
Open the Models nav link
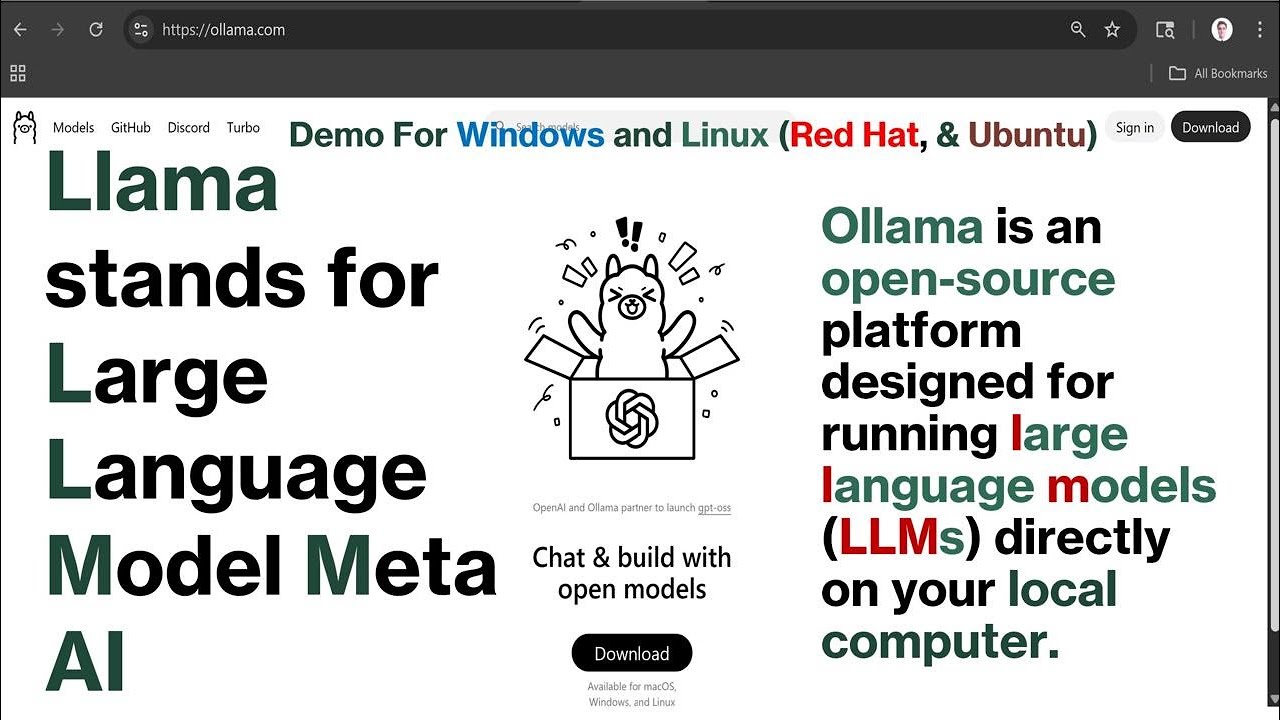(73, 127)
